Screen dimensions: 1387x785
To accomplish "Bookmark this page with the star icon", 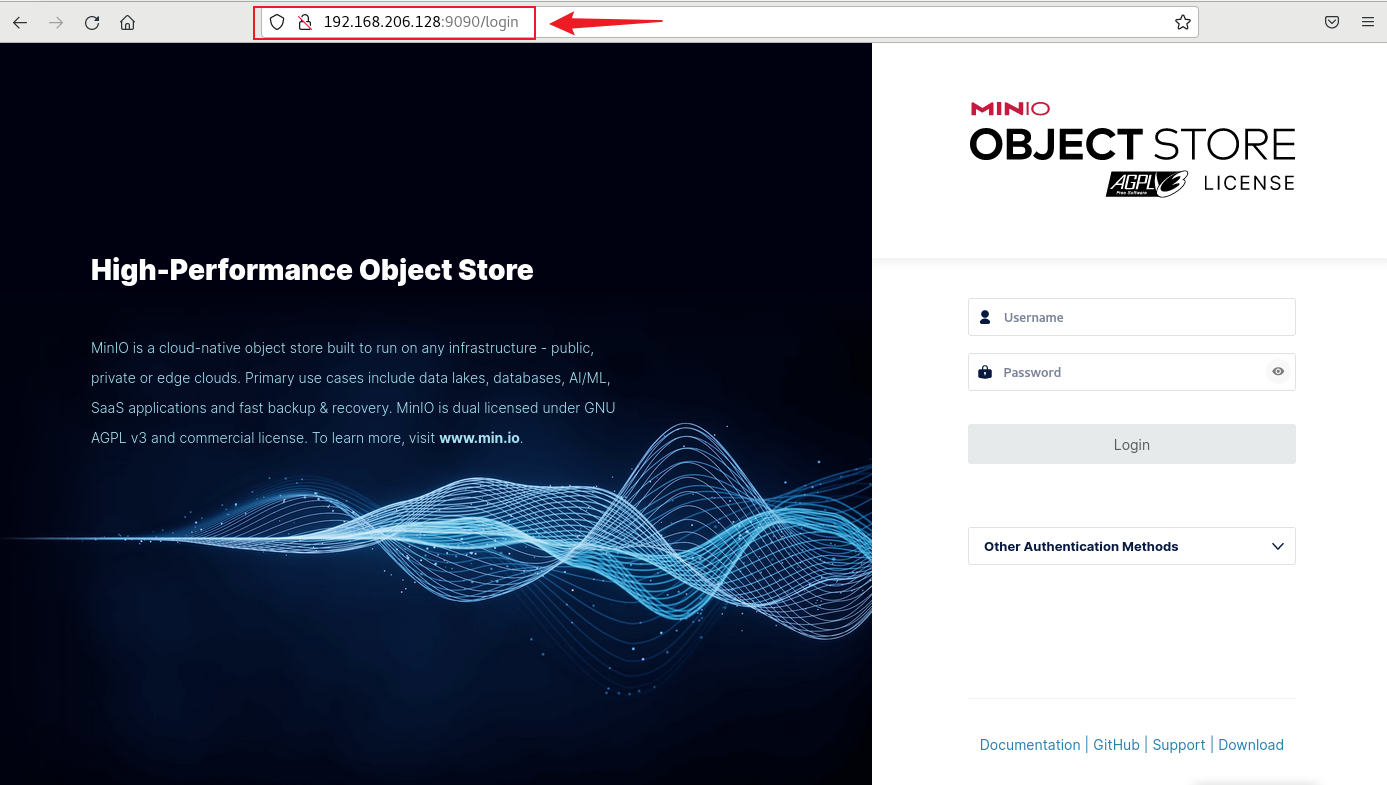I will coord(1183,22).
